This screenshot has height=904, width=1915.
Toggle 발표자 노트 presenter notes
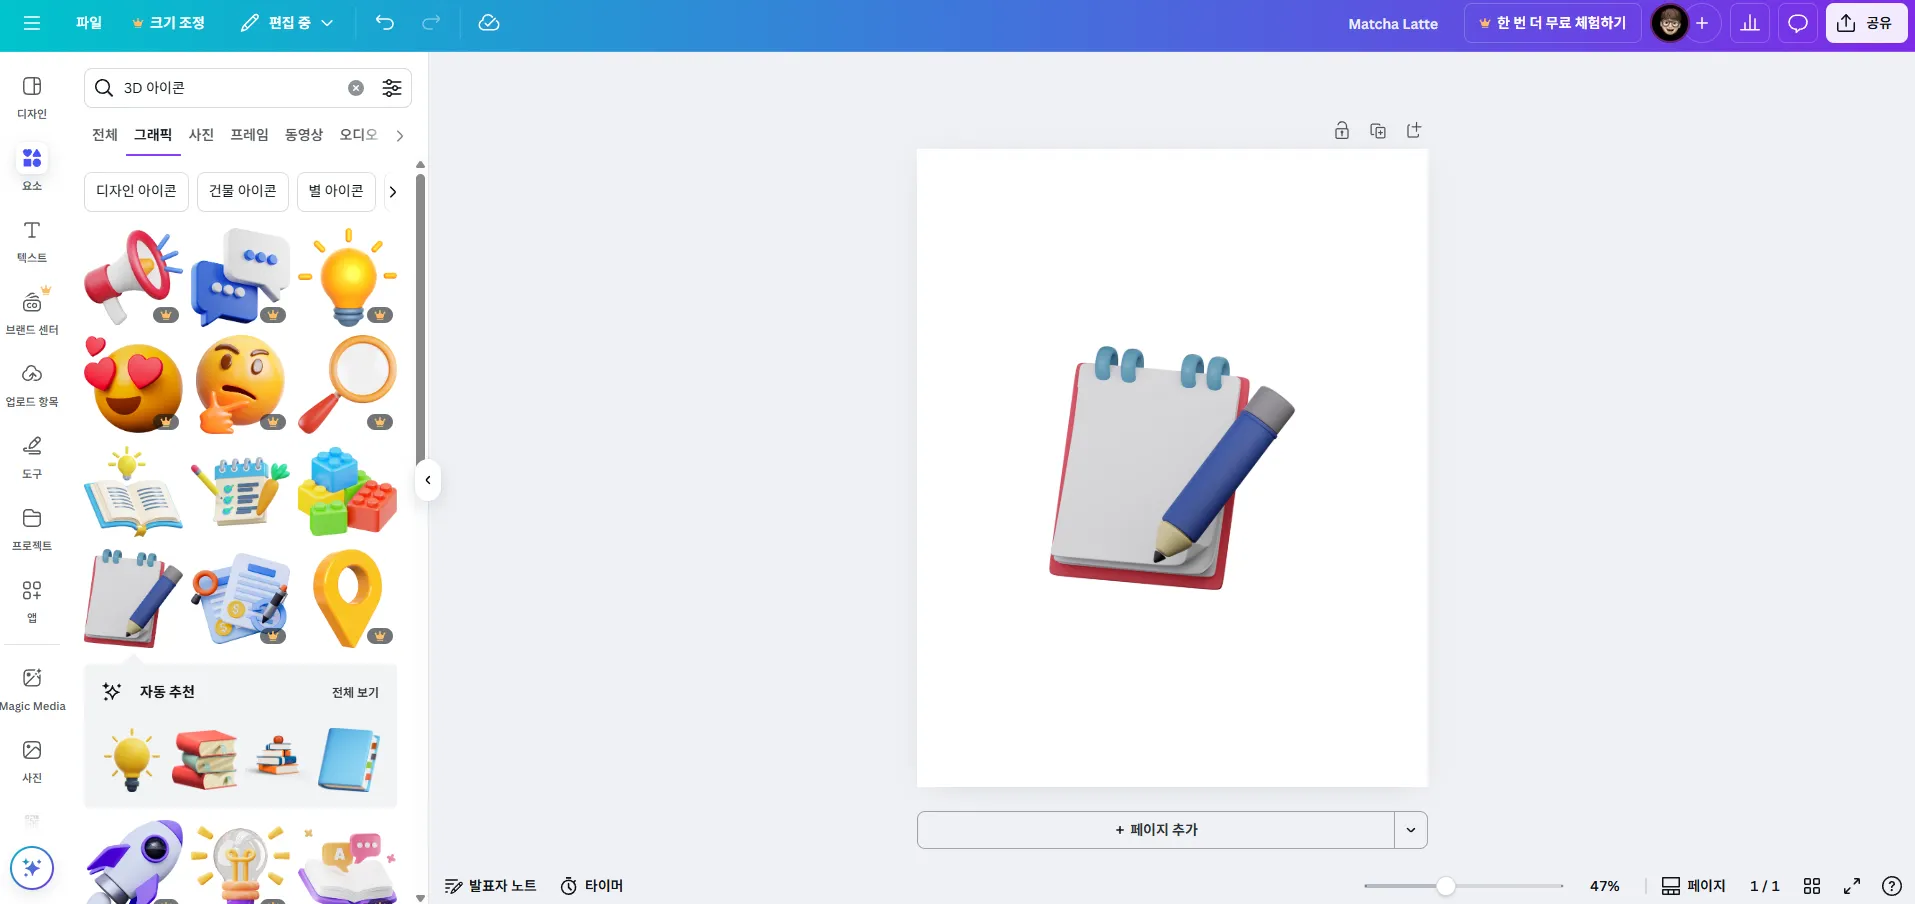[491, 886]
